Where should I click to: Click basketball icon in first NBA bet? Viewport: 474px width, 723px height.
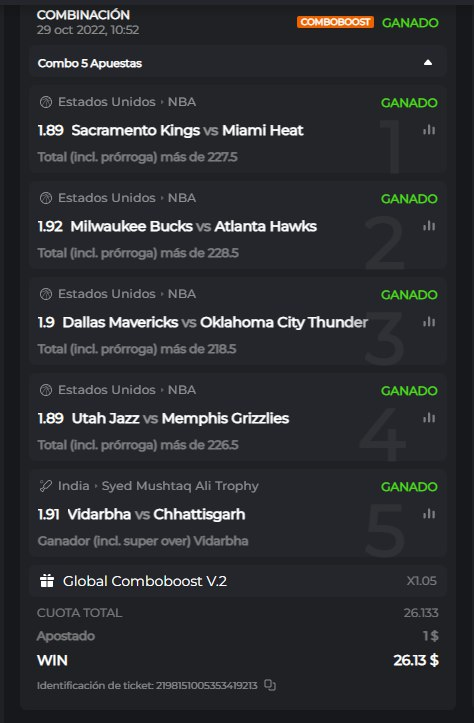click(46, 102)
